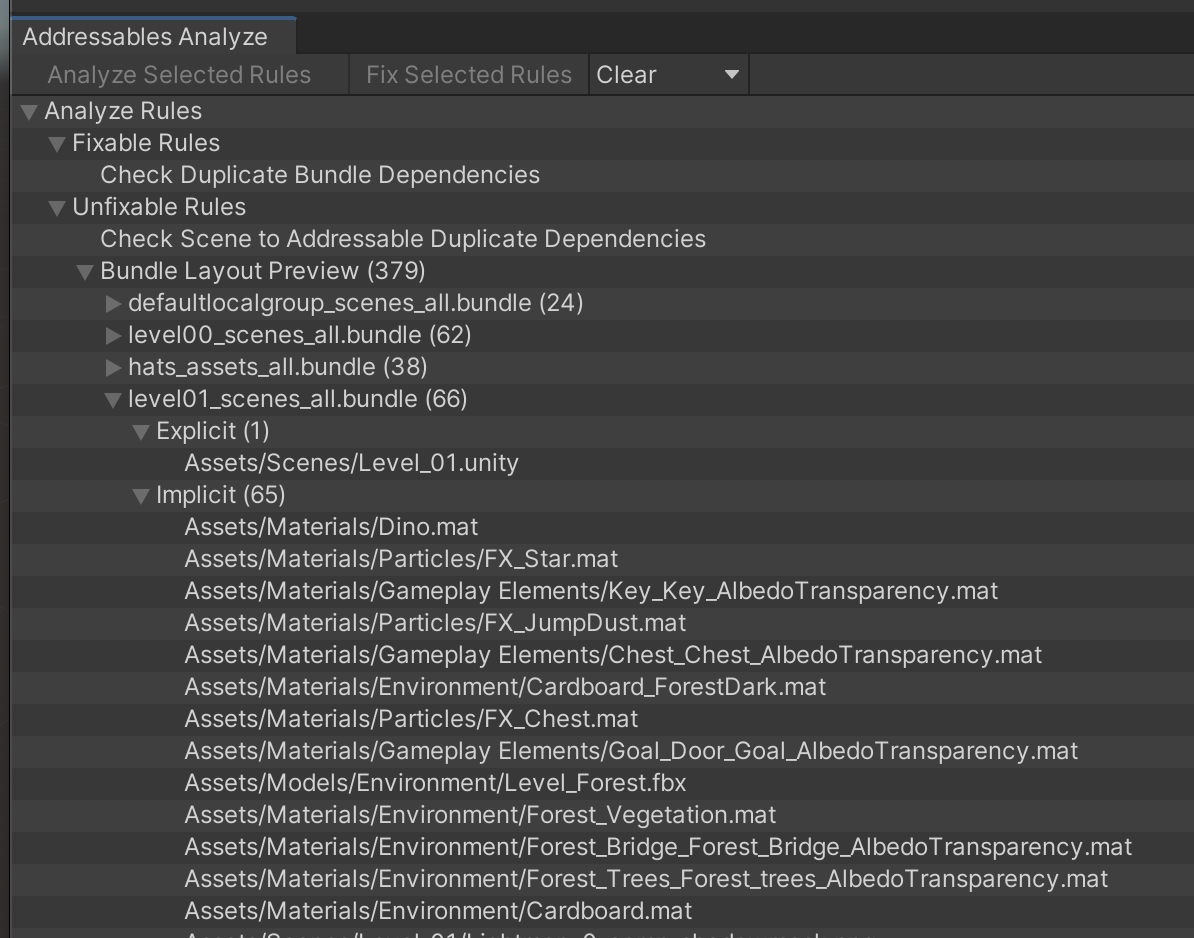Expand the hats_assets_all.bundle entry
The image size is (1194, 938).
pos(113,367)
